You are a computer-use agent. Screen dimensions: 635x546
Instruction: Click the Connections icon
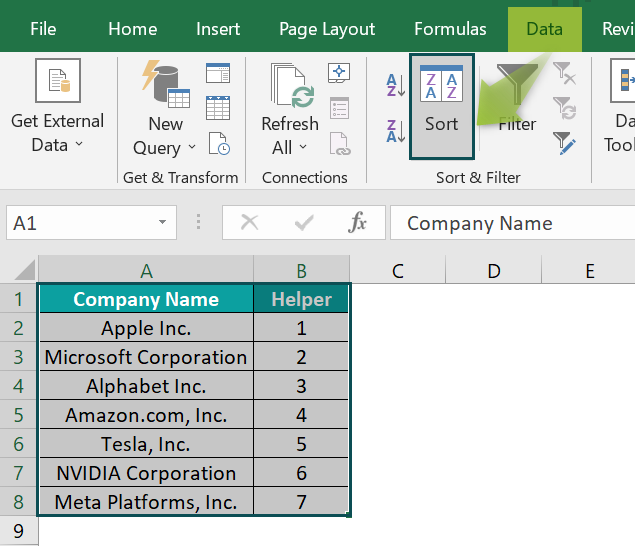pos(339,73)
